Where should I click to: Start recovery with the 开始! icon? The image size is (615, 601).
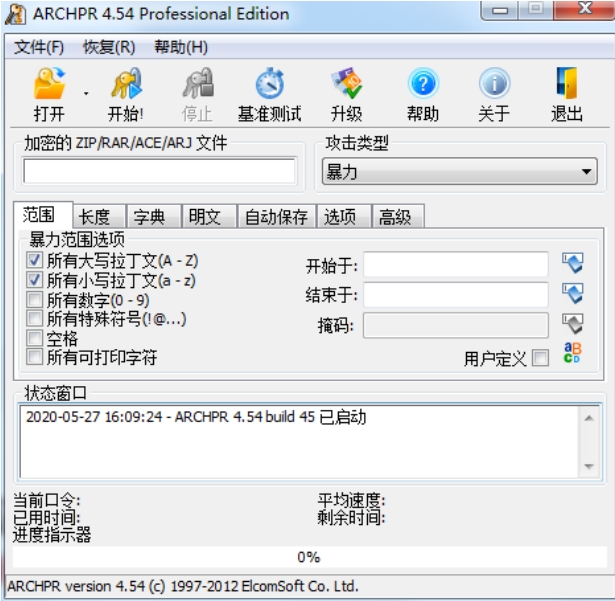pos(126,83)
